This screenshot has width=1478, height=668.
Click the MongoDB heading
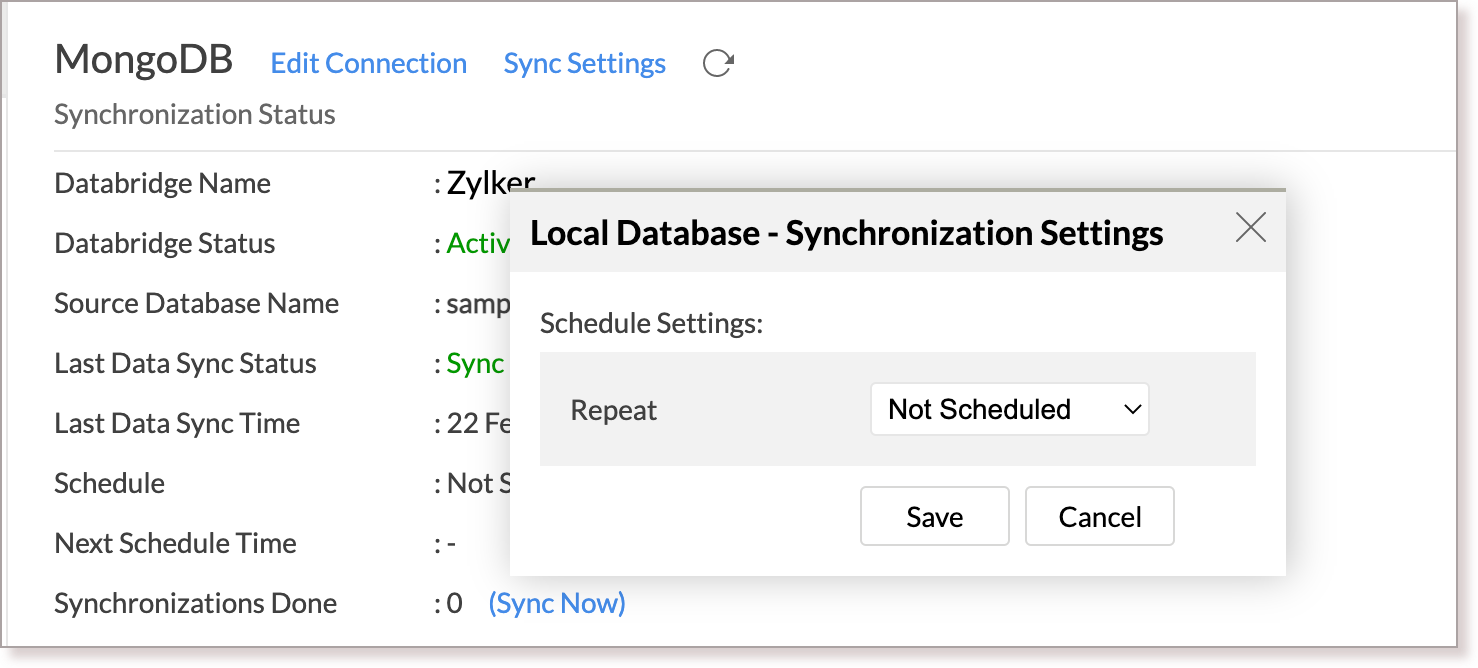coord(143,60)
